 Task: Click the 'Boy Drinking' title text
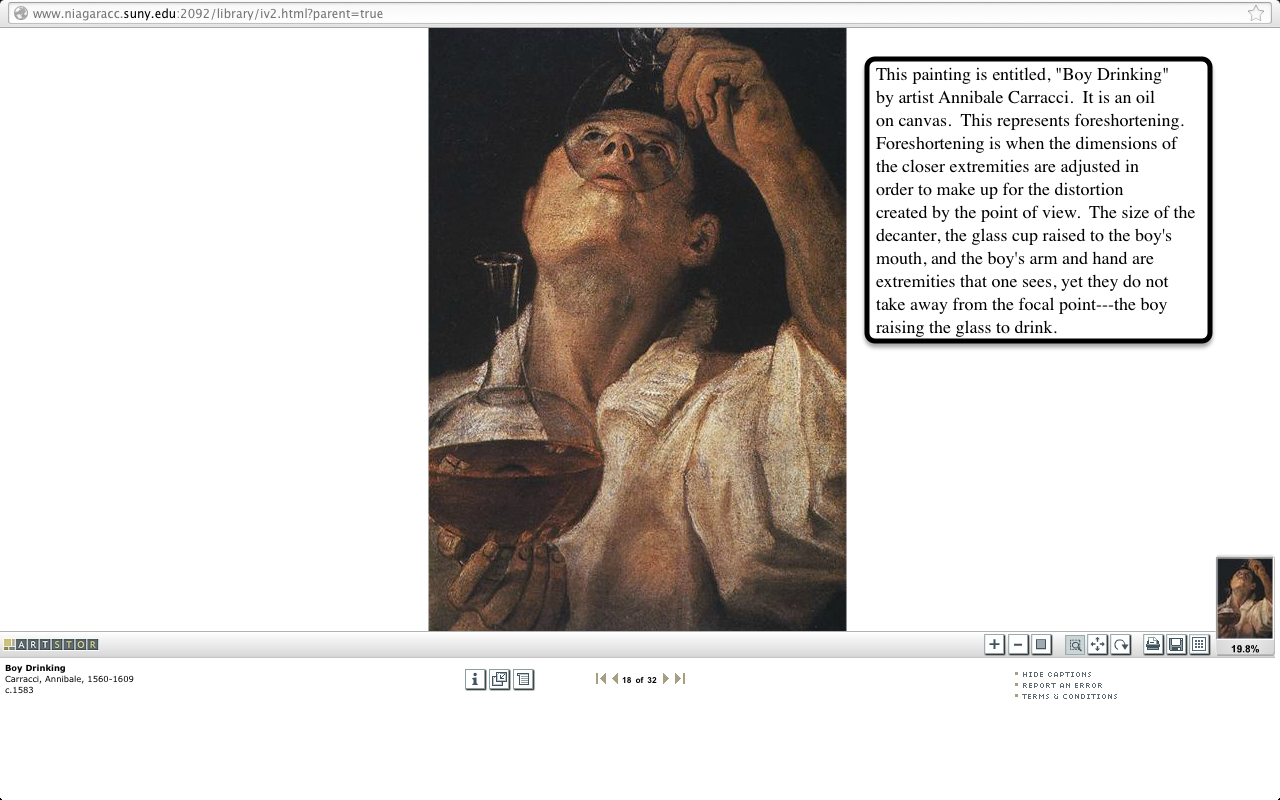coord(35,668)
